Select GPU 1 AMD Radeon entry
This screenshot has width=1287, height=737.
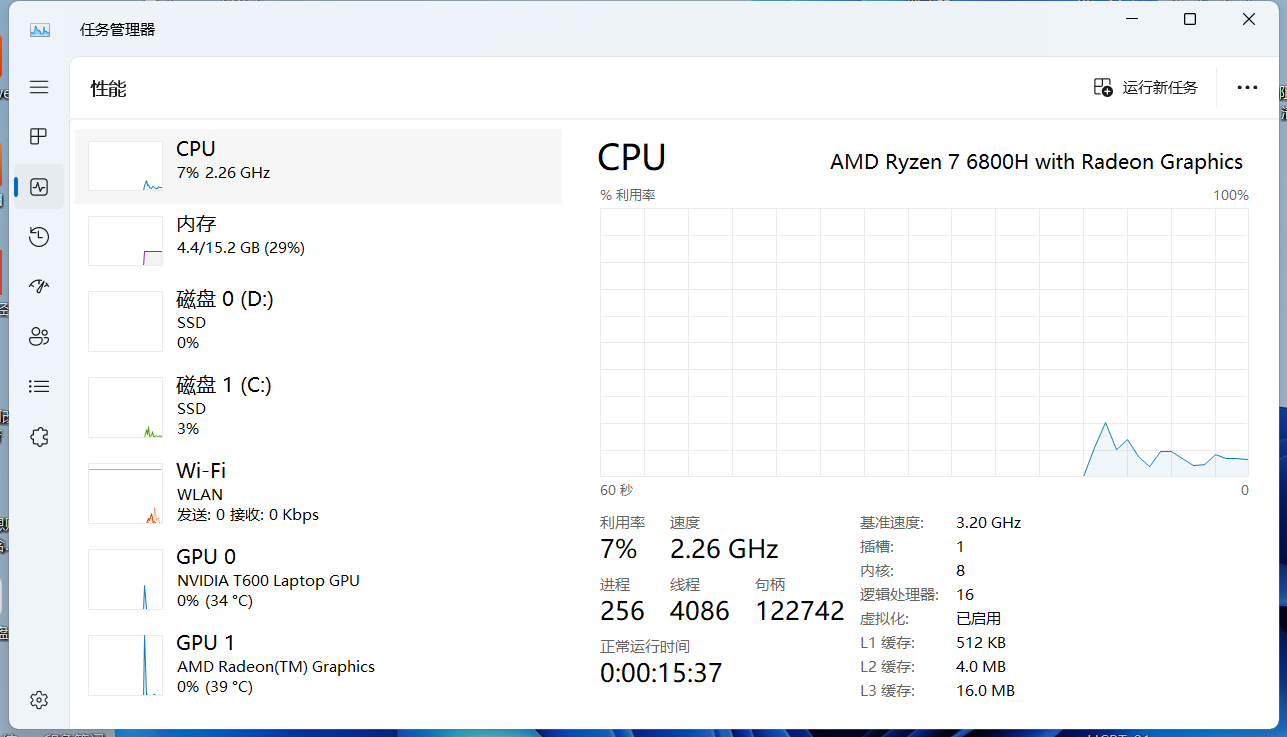click(x=318, y=665)
